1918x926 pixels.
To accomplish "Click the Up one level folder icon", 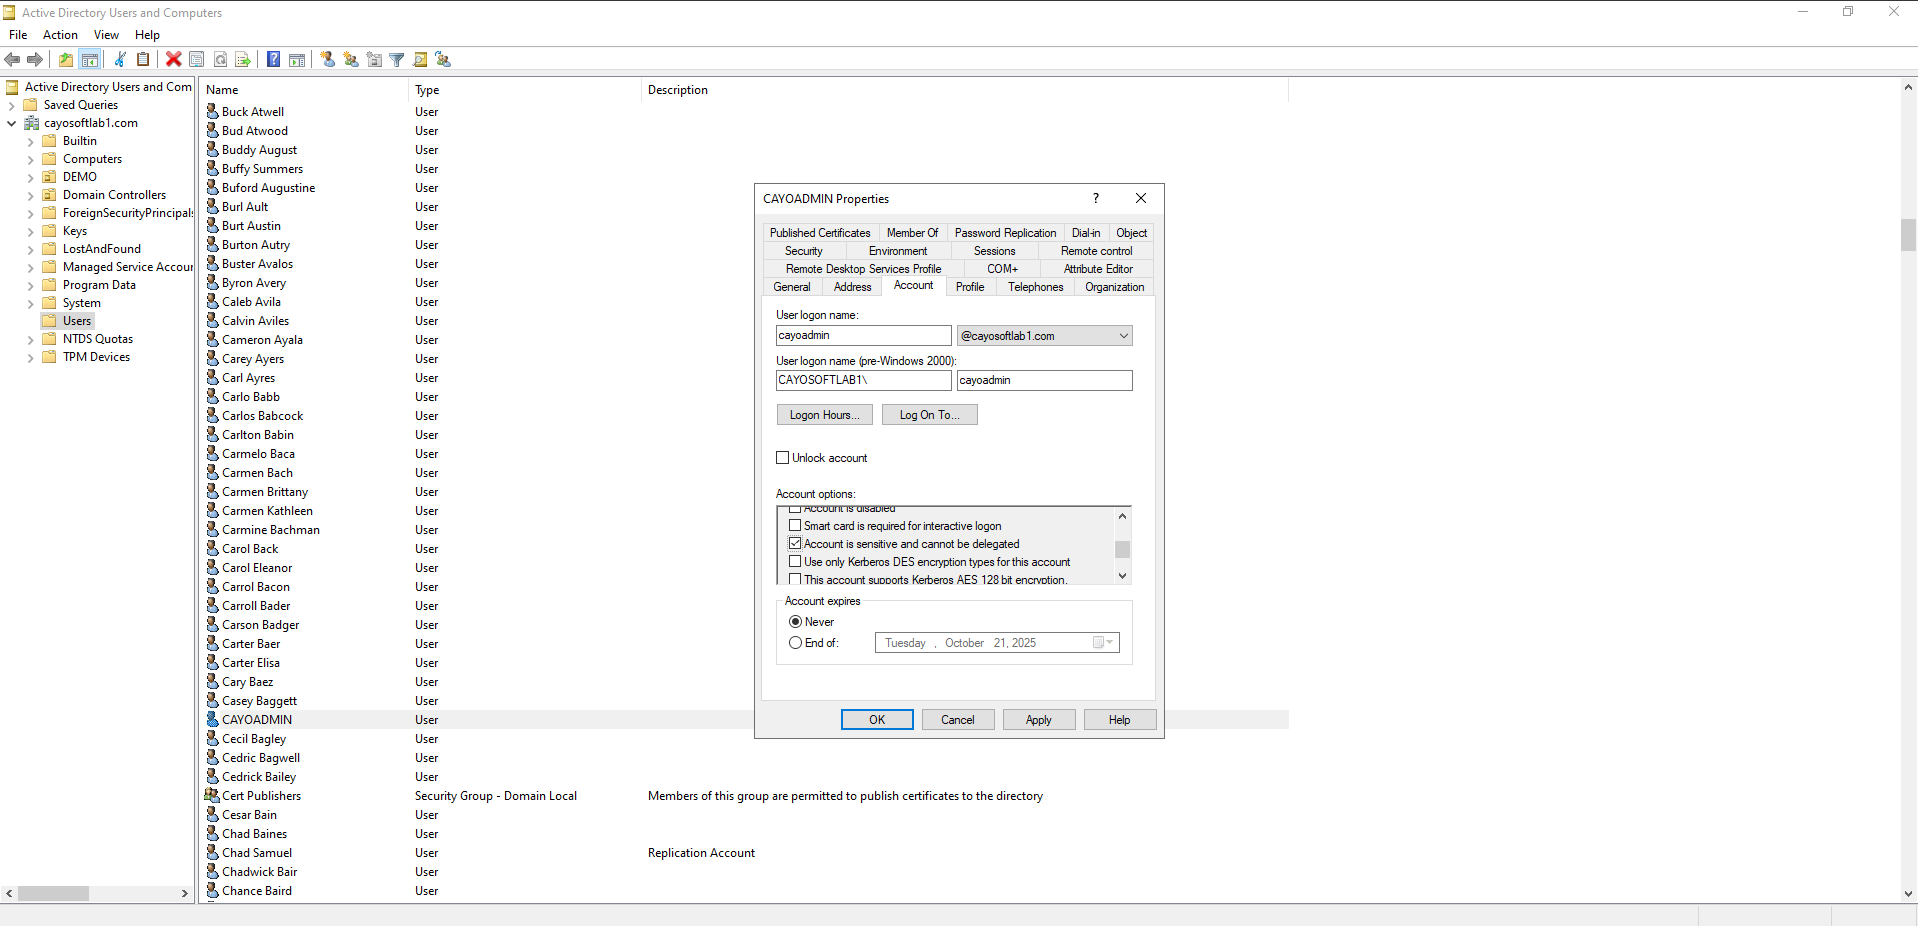I will coord(66,60).
